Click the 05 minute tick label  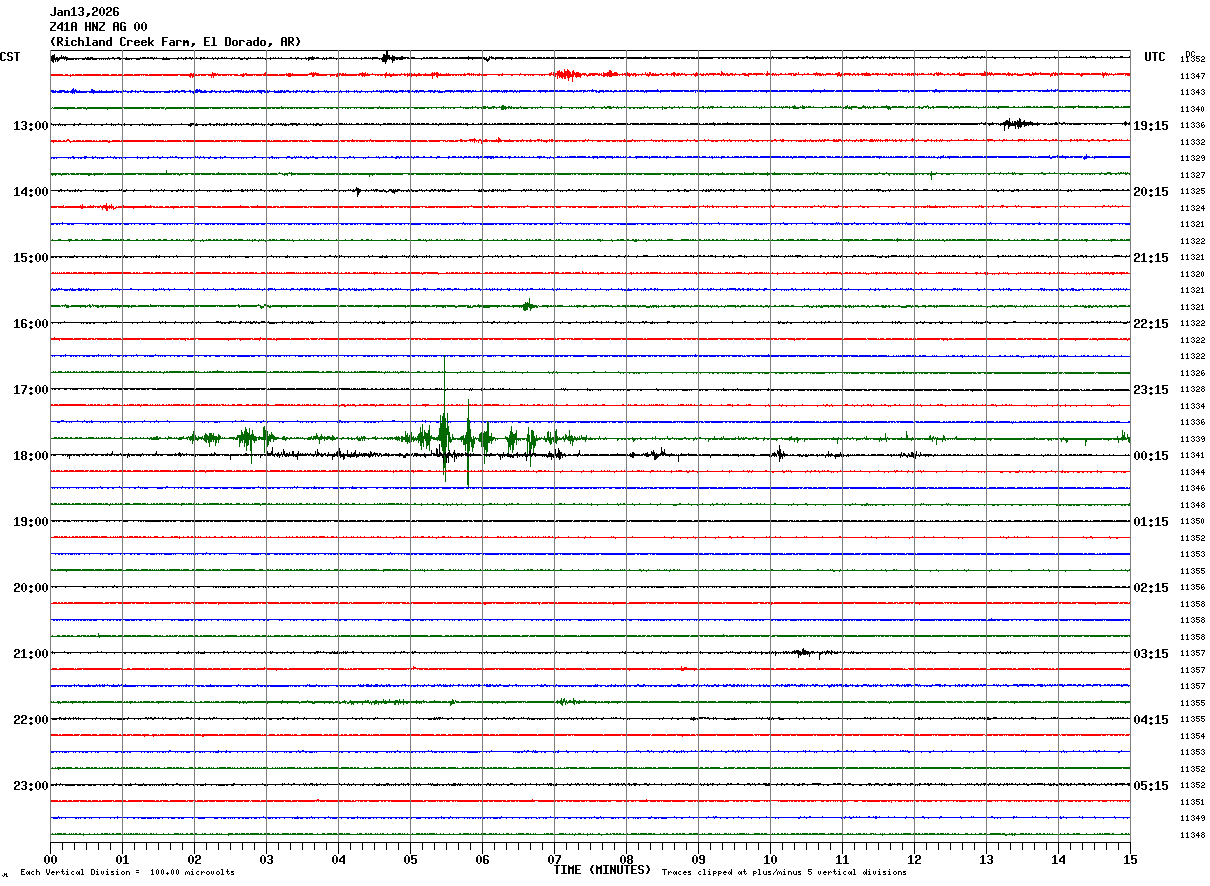(x=410, y=859)
